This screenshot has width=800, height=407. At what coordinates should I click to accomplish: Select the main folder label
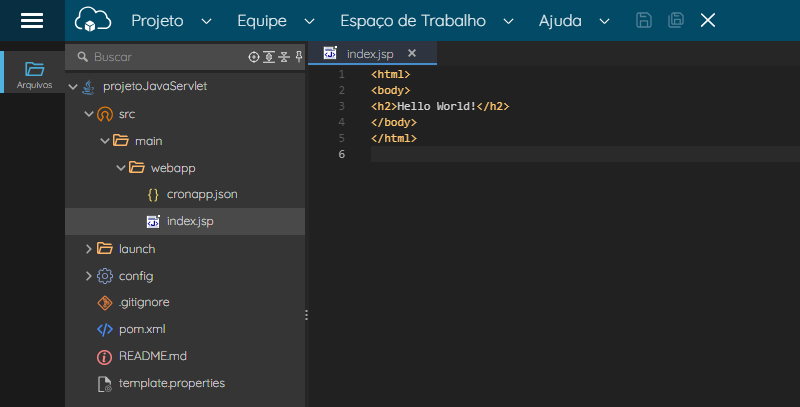click(x=148, y=141)
